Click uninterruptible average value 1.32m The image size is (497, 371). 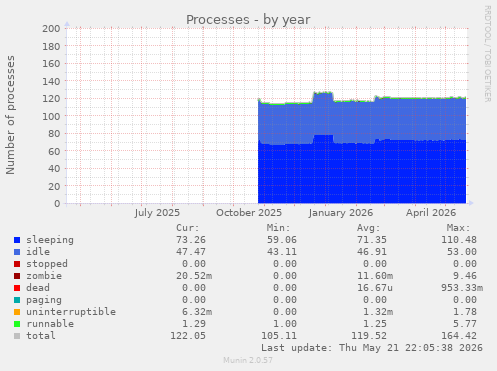click(x=378, y=312)
